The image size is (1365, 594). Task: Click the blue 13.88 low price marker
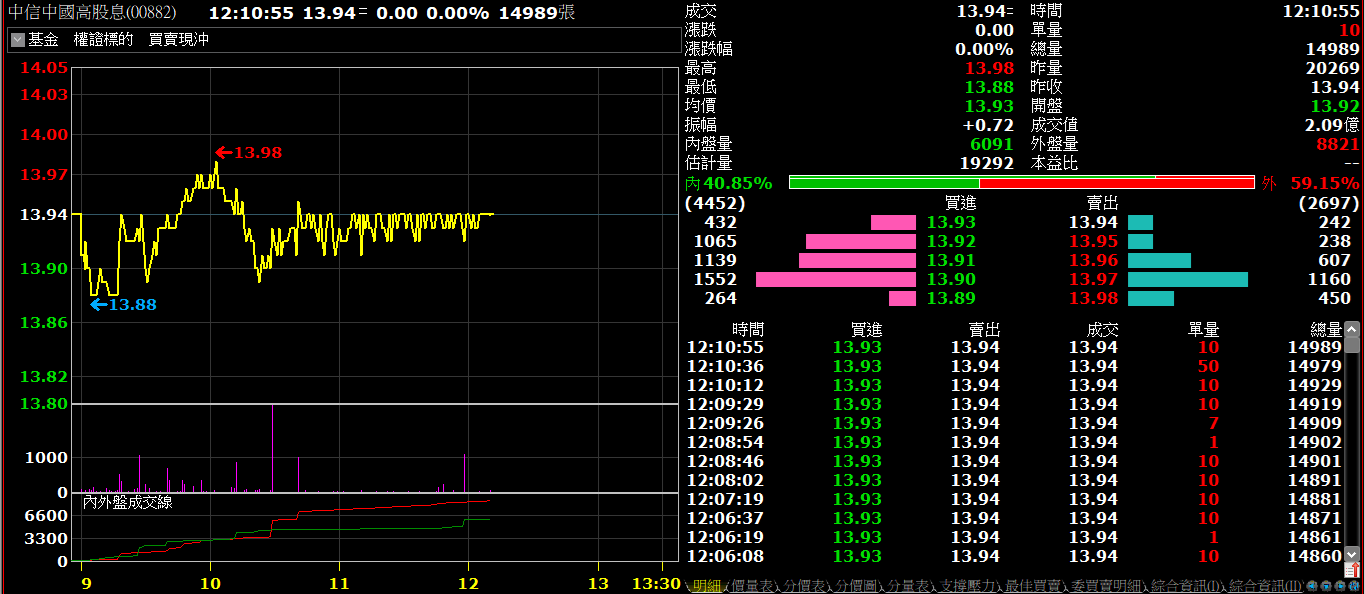(123, 305)
